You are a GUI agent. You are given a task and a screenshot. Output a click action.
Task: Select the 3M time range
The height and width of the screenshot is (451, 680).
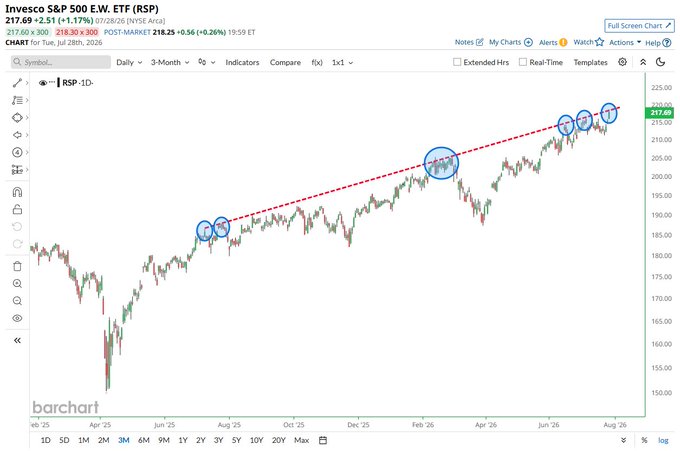point(124,440)
